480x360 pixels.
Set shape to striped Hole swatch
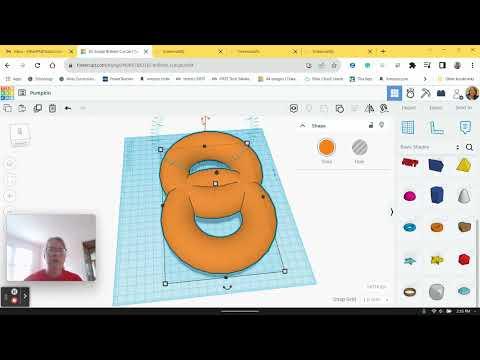359,147
